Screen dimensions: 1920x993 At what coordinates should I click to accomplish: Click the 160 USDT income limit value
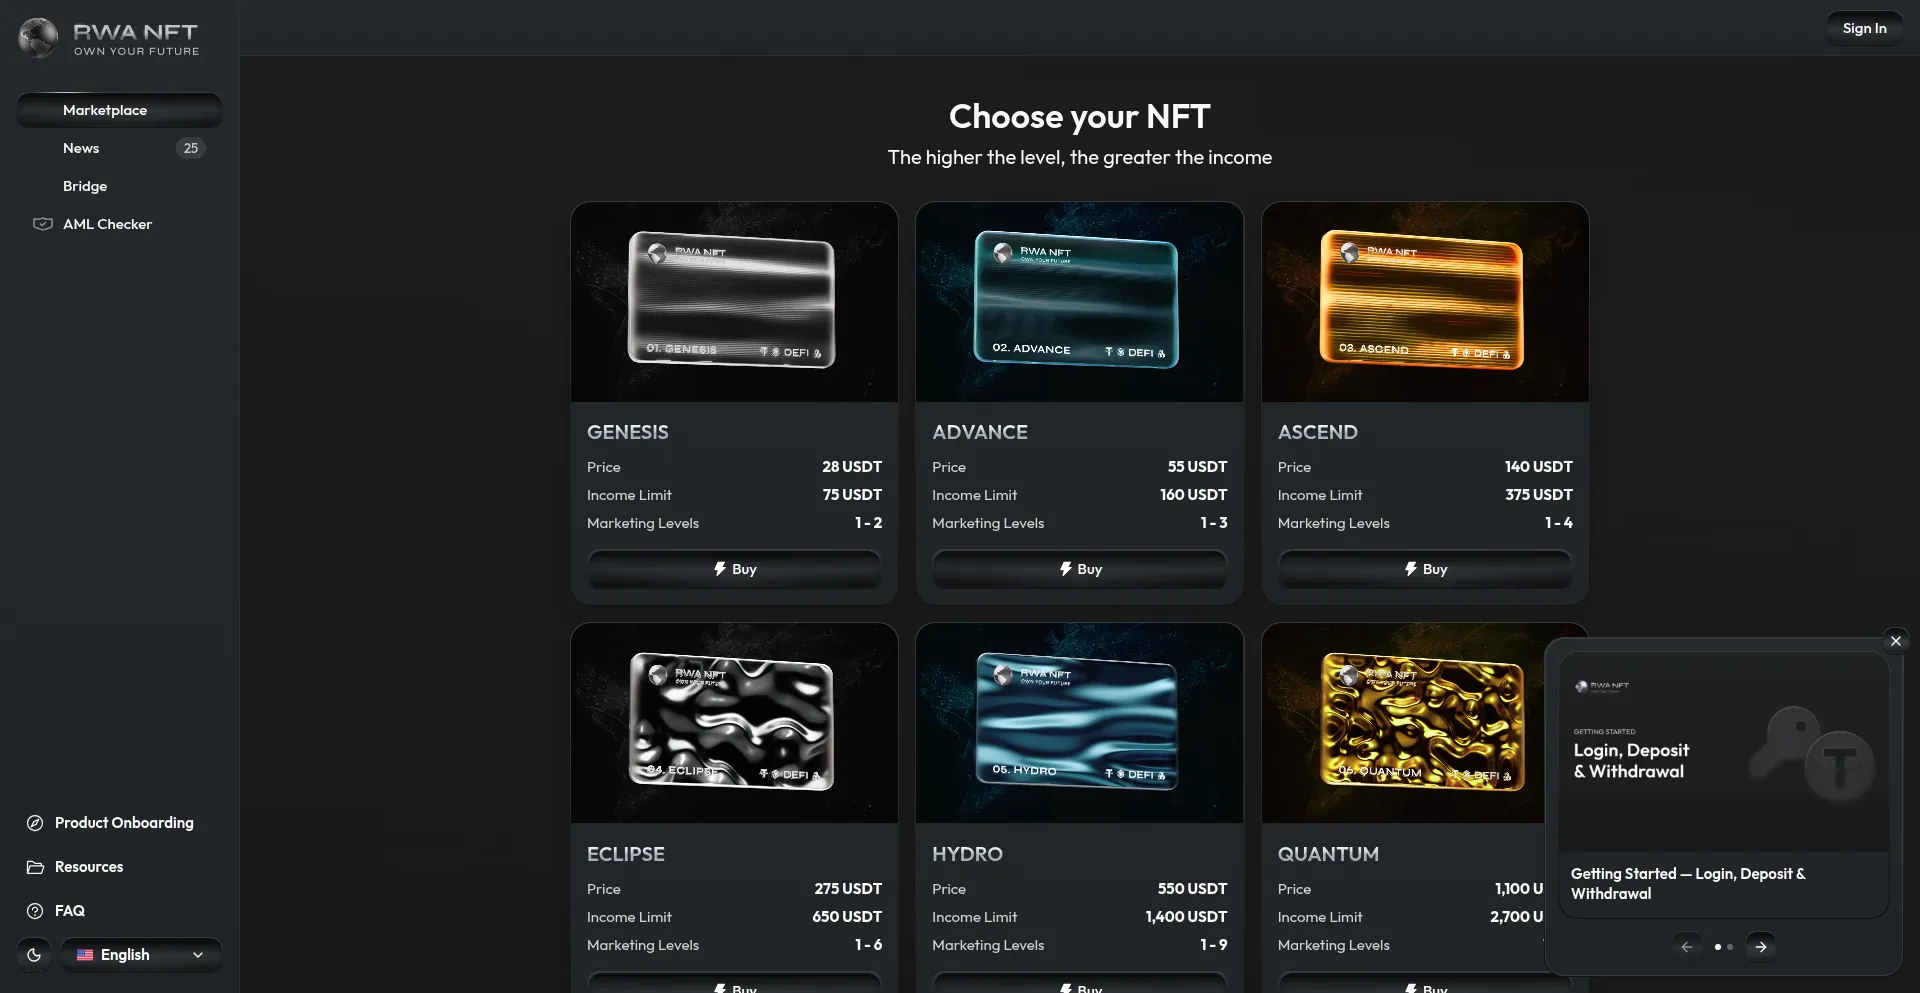click(x=1193, y=495)
